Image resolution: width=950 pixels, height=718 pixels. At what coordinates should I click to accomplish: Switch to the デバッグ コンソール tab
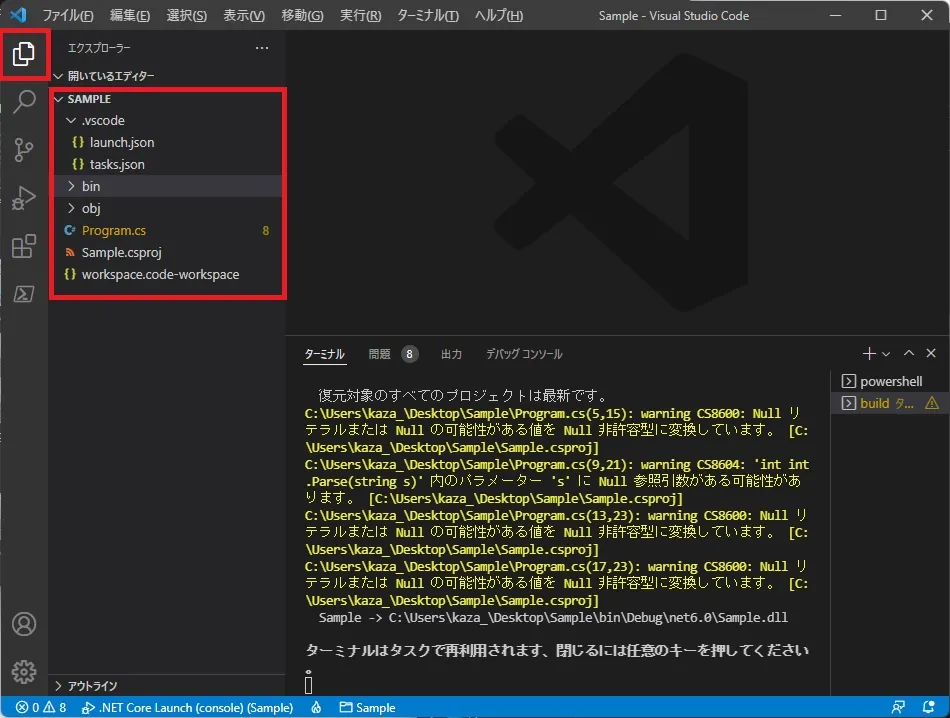click(524, 354)
